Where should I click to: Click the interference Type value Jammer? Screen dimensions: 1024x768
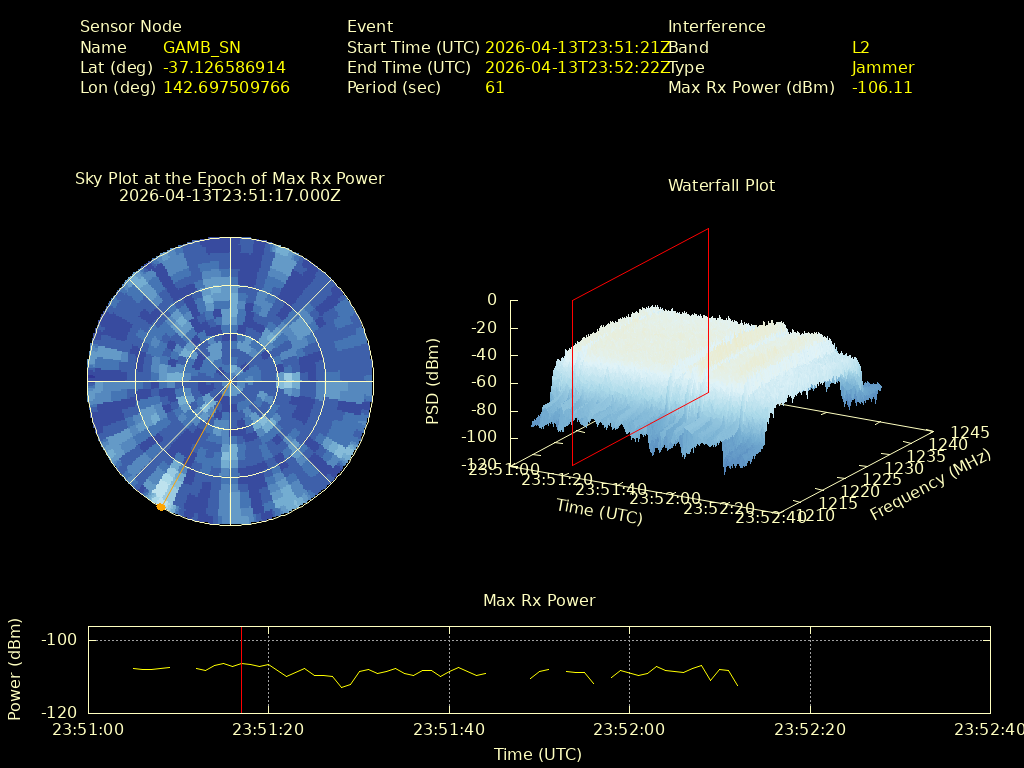pyautogui.click(x=882, y=68)
